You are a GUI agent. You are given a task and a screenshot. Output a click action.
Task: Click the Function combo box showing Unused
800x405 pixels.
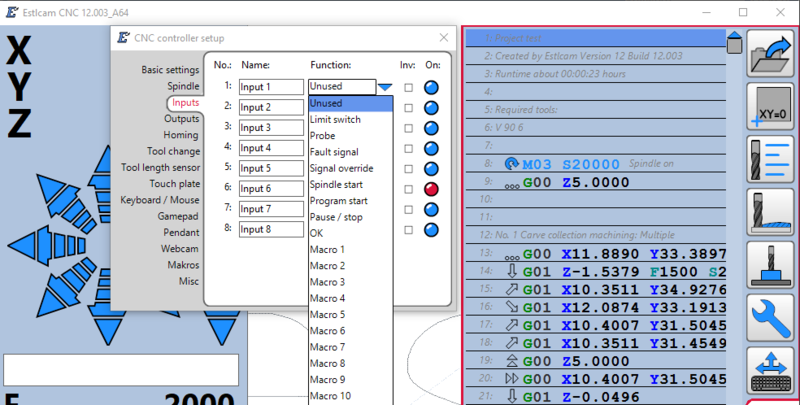[342, 87]
